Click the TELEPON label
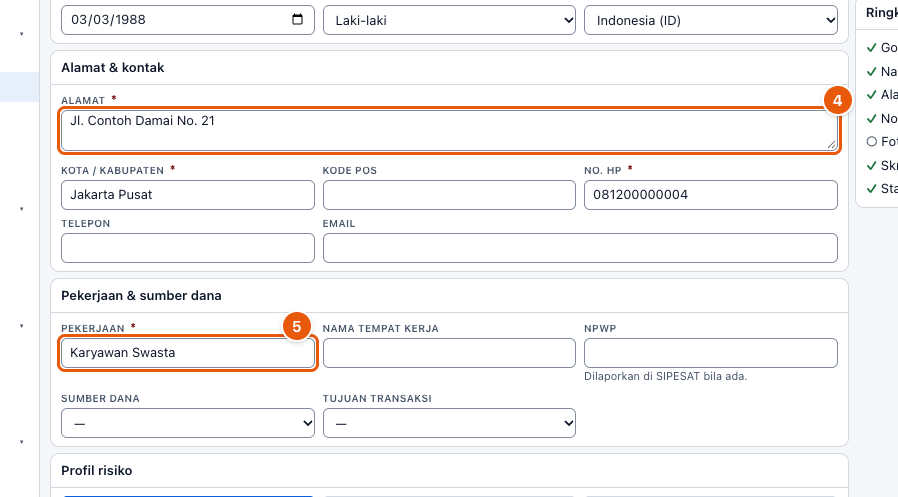 coord(85,224)
